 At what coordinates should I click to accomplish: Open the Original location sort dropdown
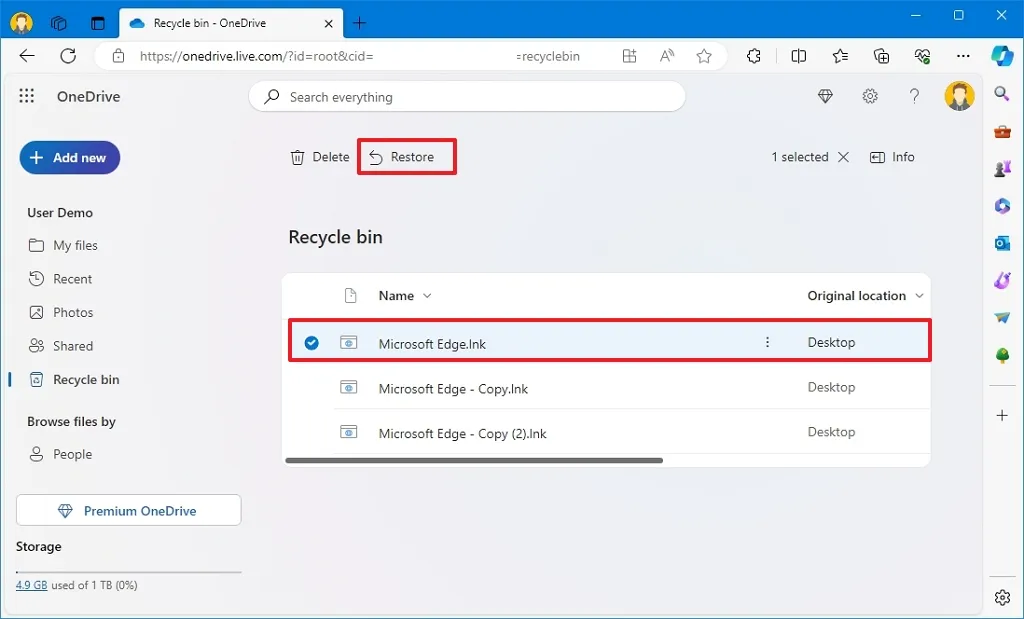pyautogui.click(x=919, y=295)
